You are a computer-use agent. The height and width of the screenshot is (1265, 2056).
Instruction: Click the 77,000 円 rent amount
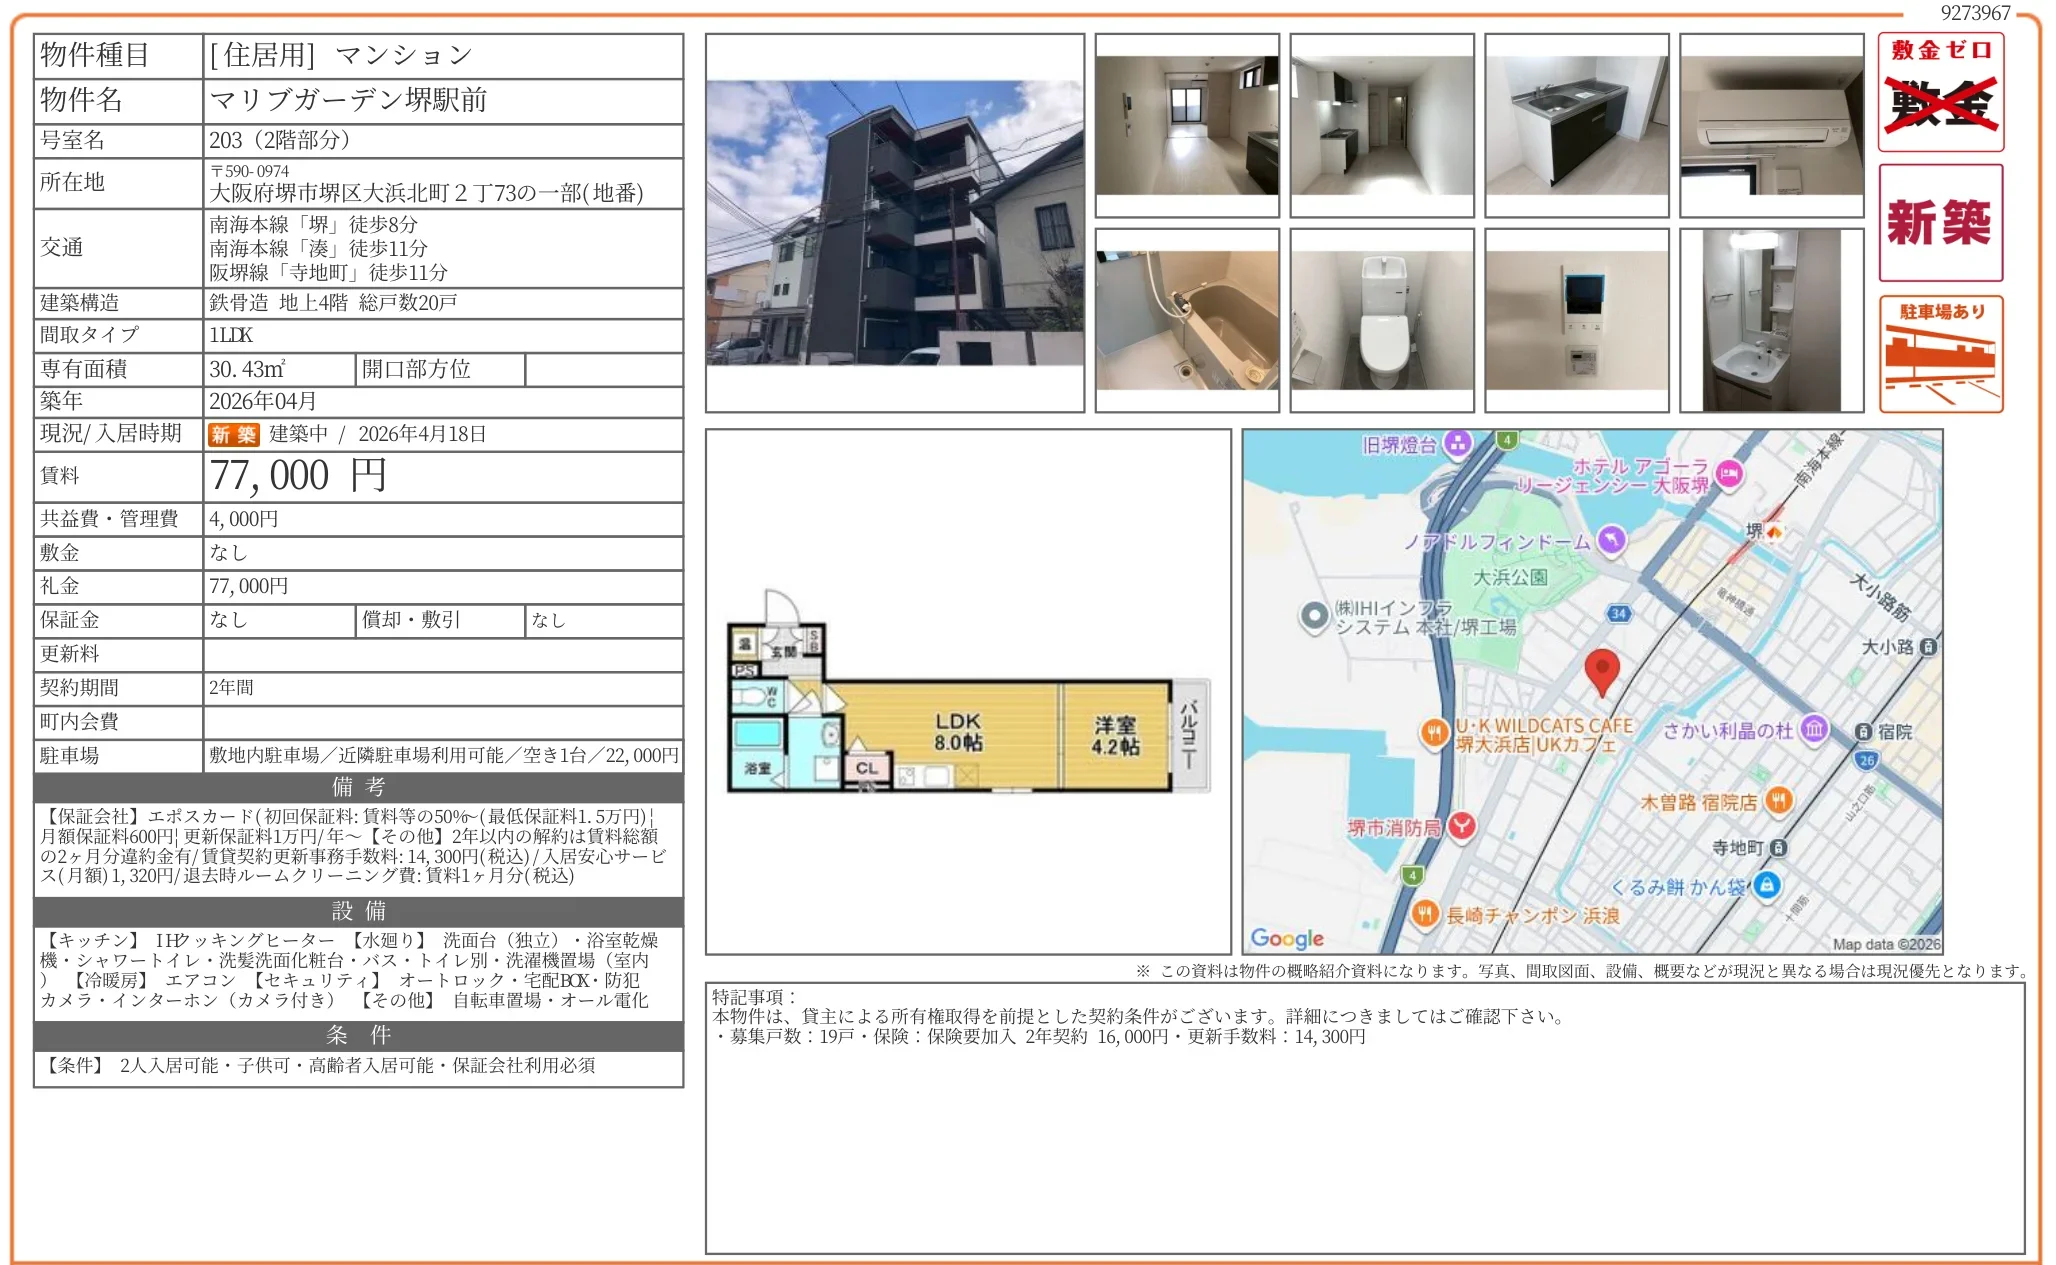click(x=298, y=476)
